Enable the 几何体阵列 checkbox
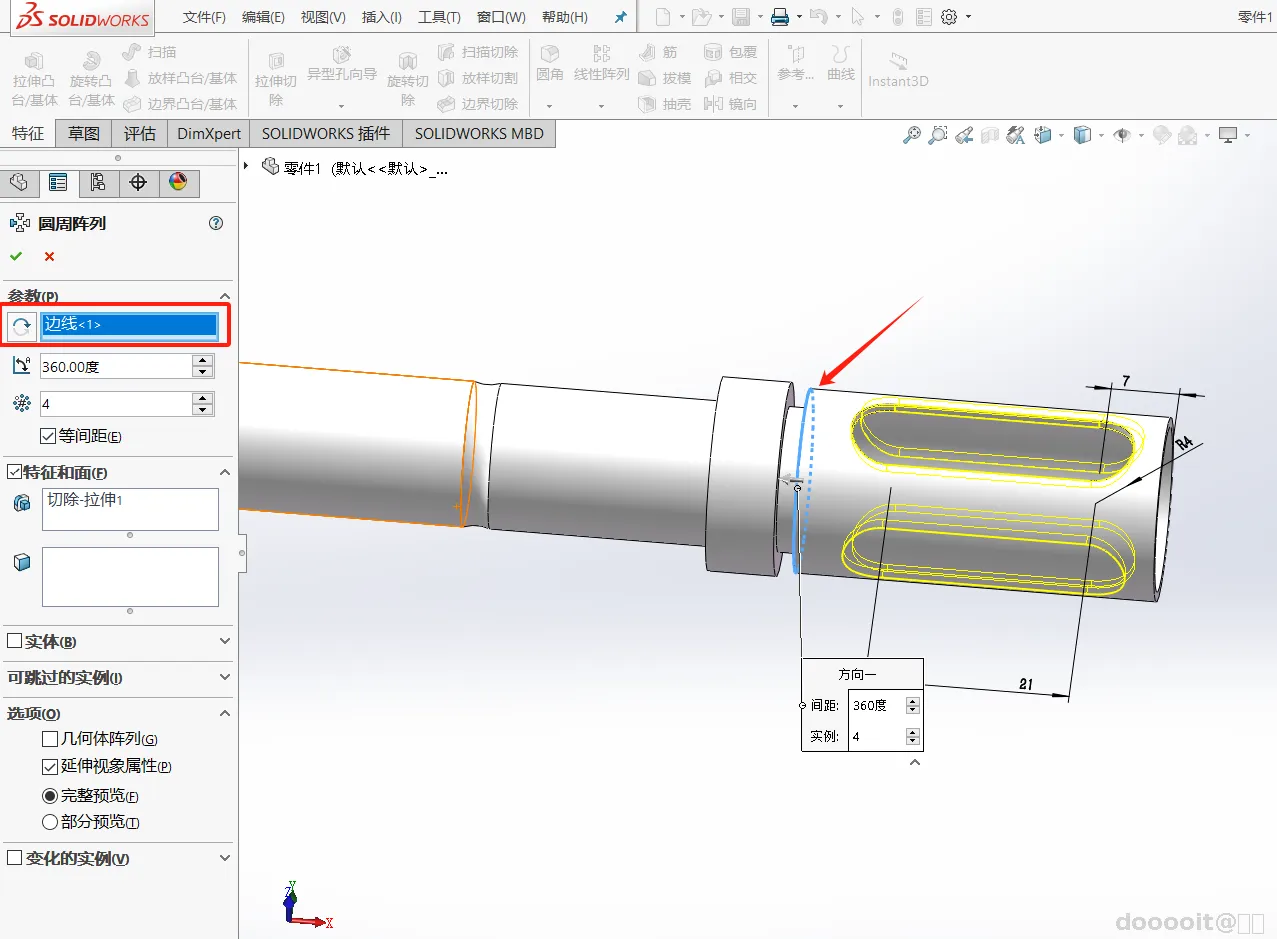1277x939 pixels. tap(50, 740)
